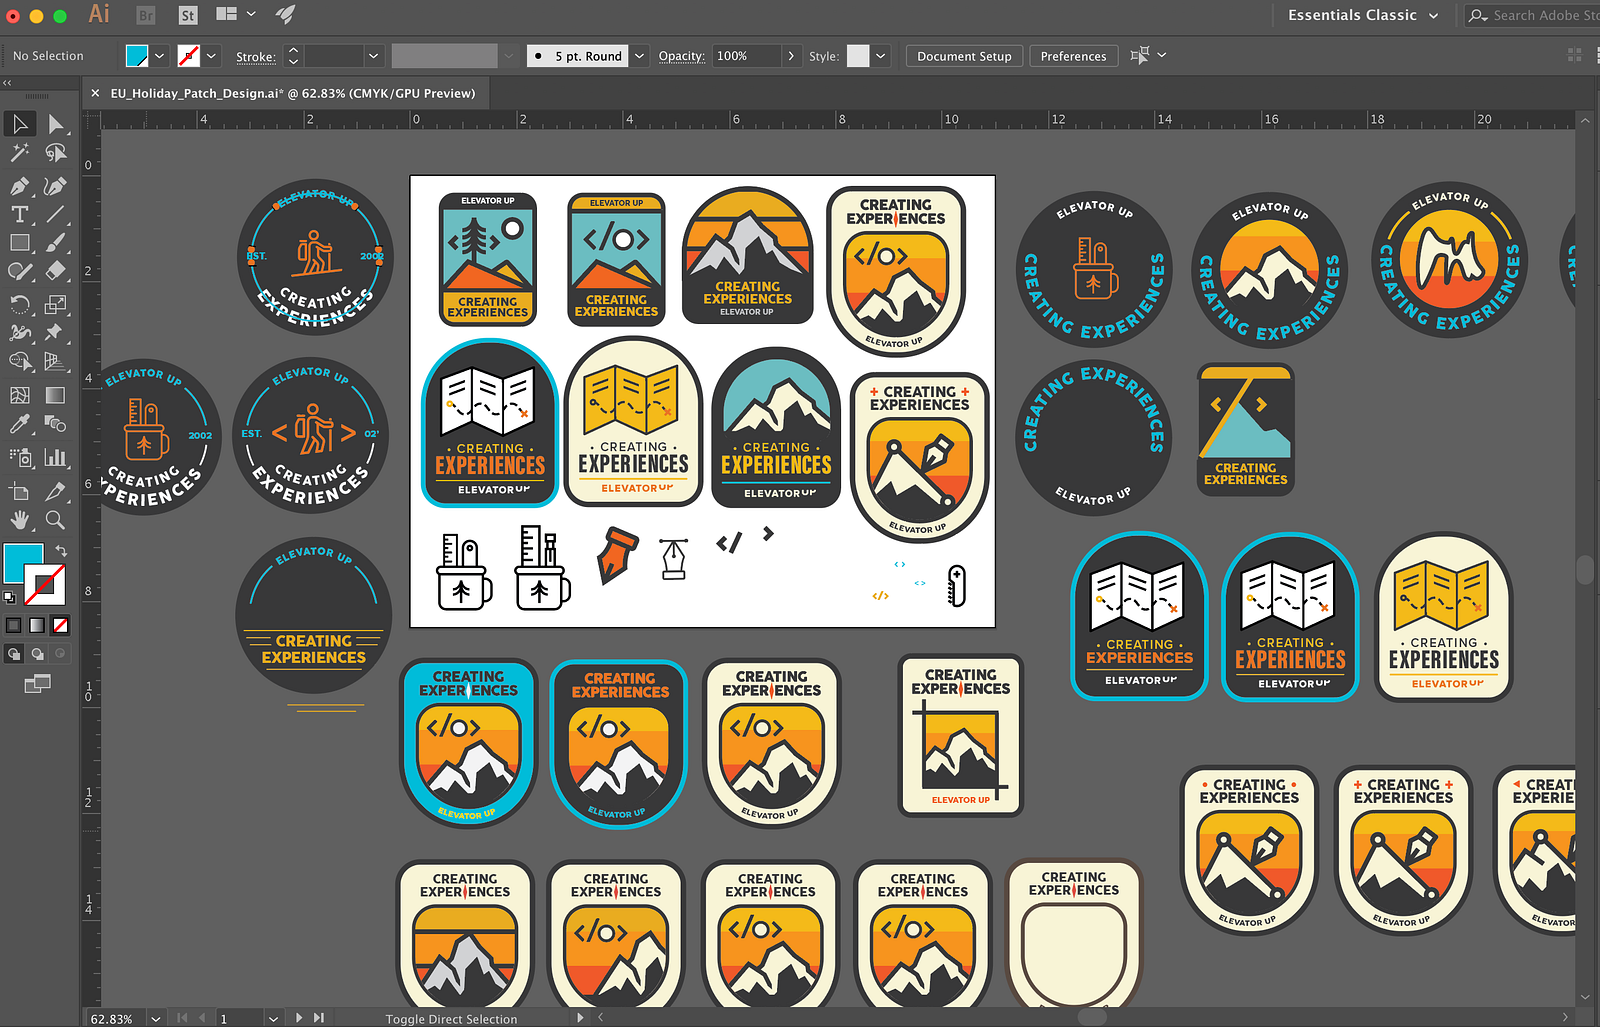Expand the stroke weight dropdown

[x=373, y=56]
